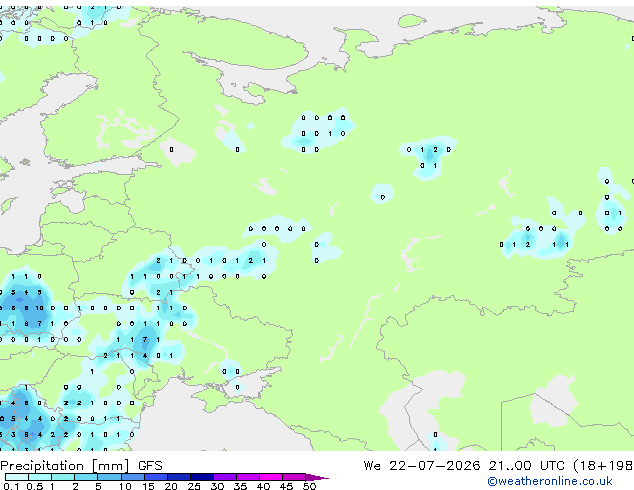The height and width of the screenshot is (490, 634).
Task: Pick the 0.1–0.5 mm palest legend swatch
Action: pyautogui.click(x=17, y=477)
